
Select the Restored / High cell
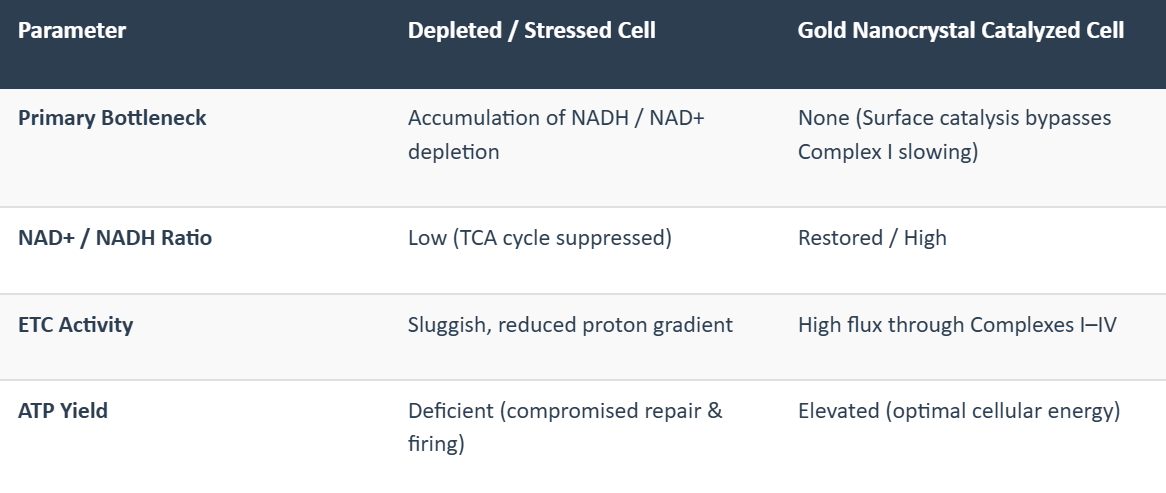pos(872,238)
